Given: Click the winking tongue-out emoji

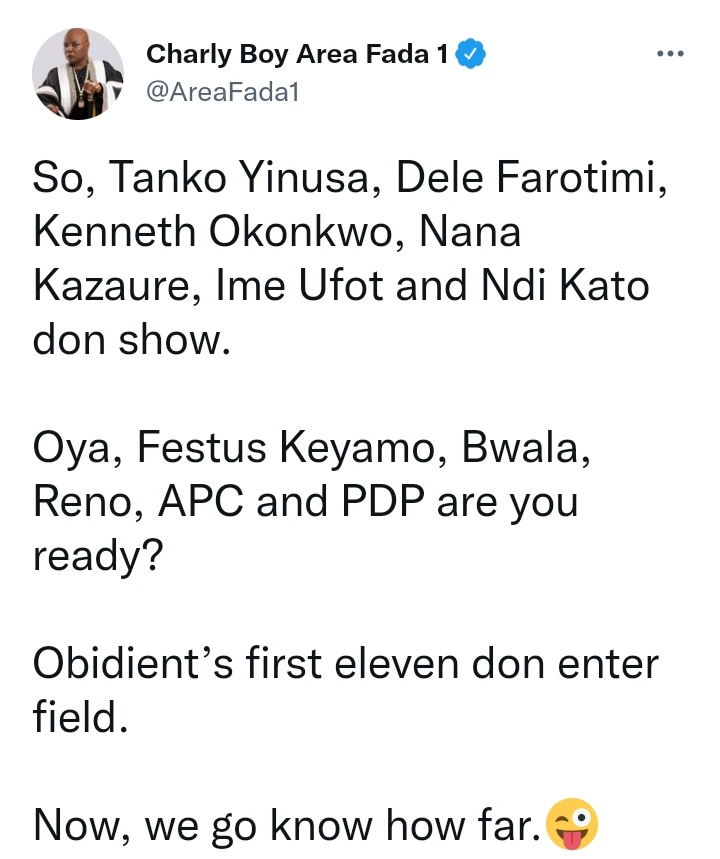Looking at the screenshot, I should click(x=573, y=824).
